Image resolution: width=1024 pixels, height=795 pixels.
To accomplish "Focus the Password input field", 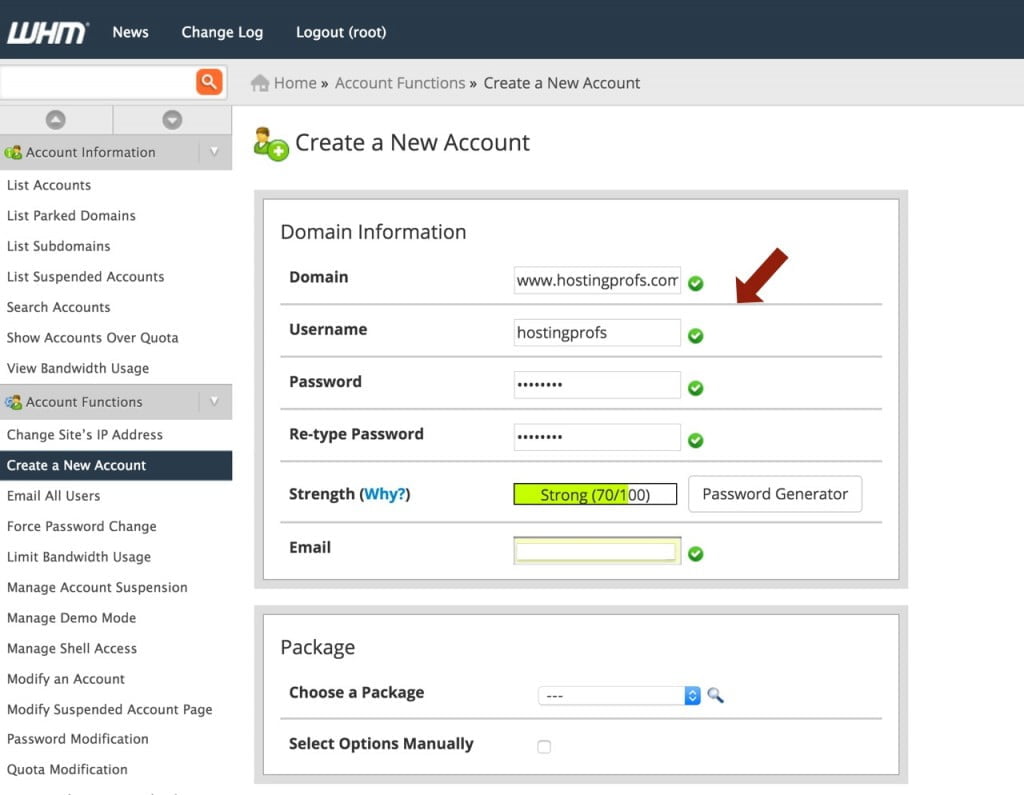I will click(597, 385).
